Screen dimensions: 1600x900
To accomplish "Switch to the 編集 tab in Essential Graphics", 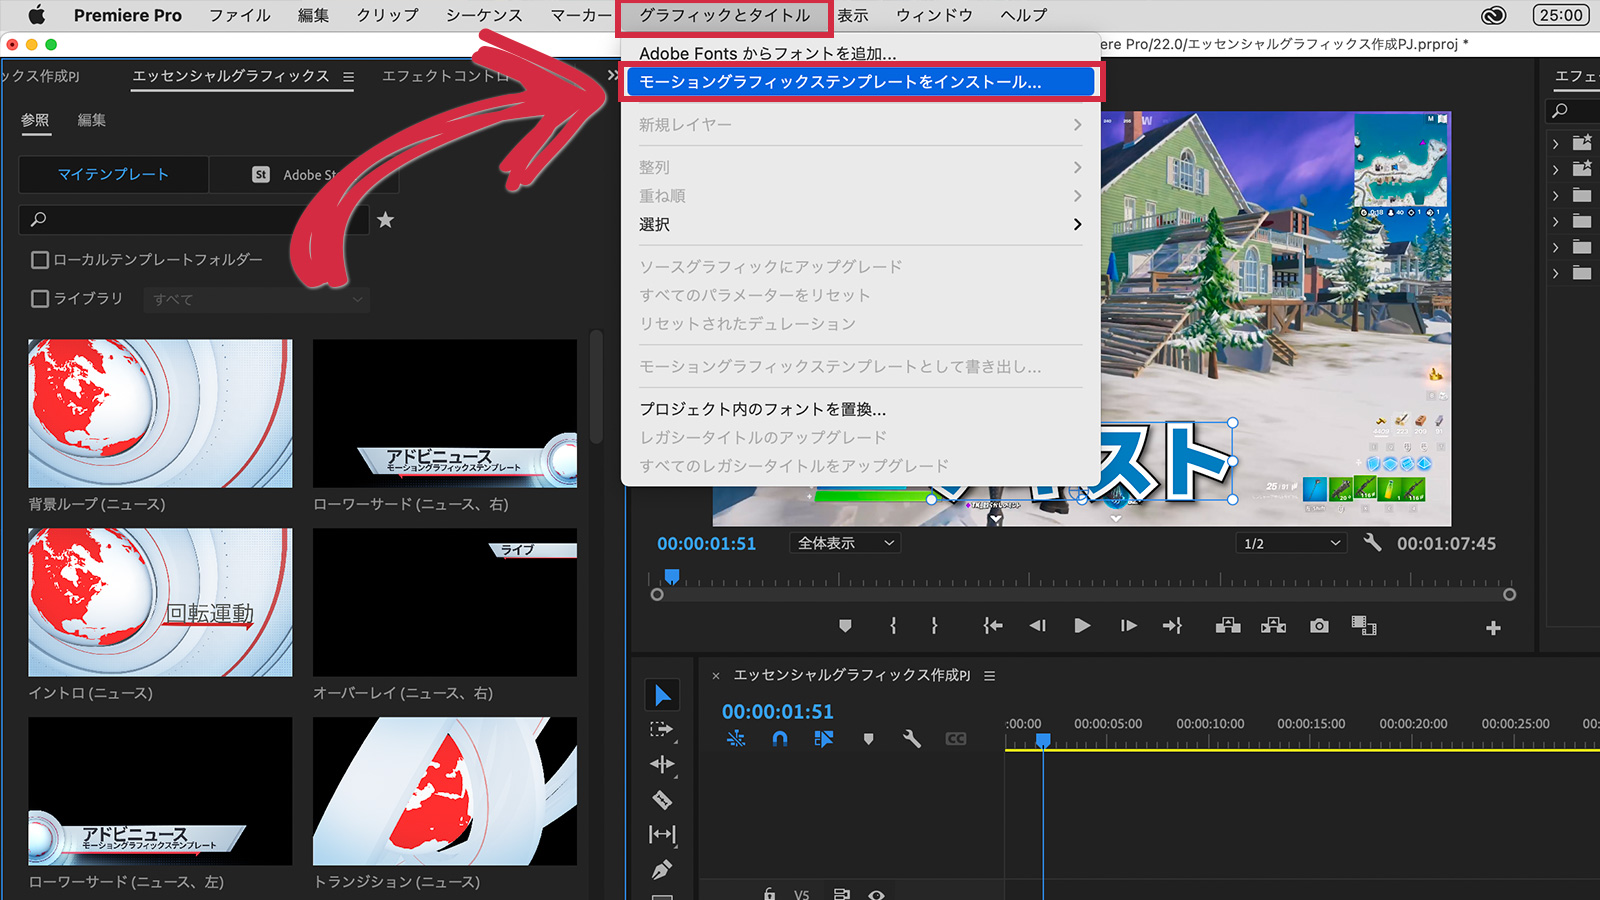I will pyautogui.click(x=91, y=120).
